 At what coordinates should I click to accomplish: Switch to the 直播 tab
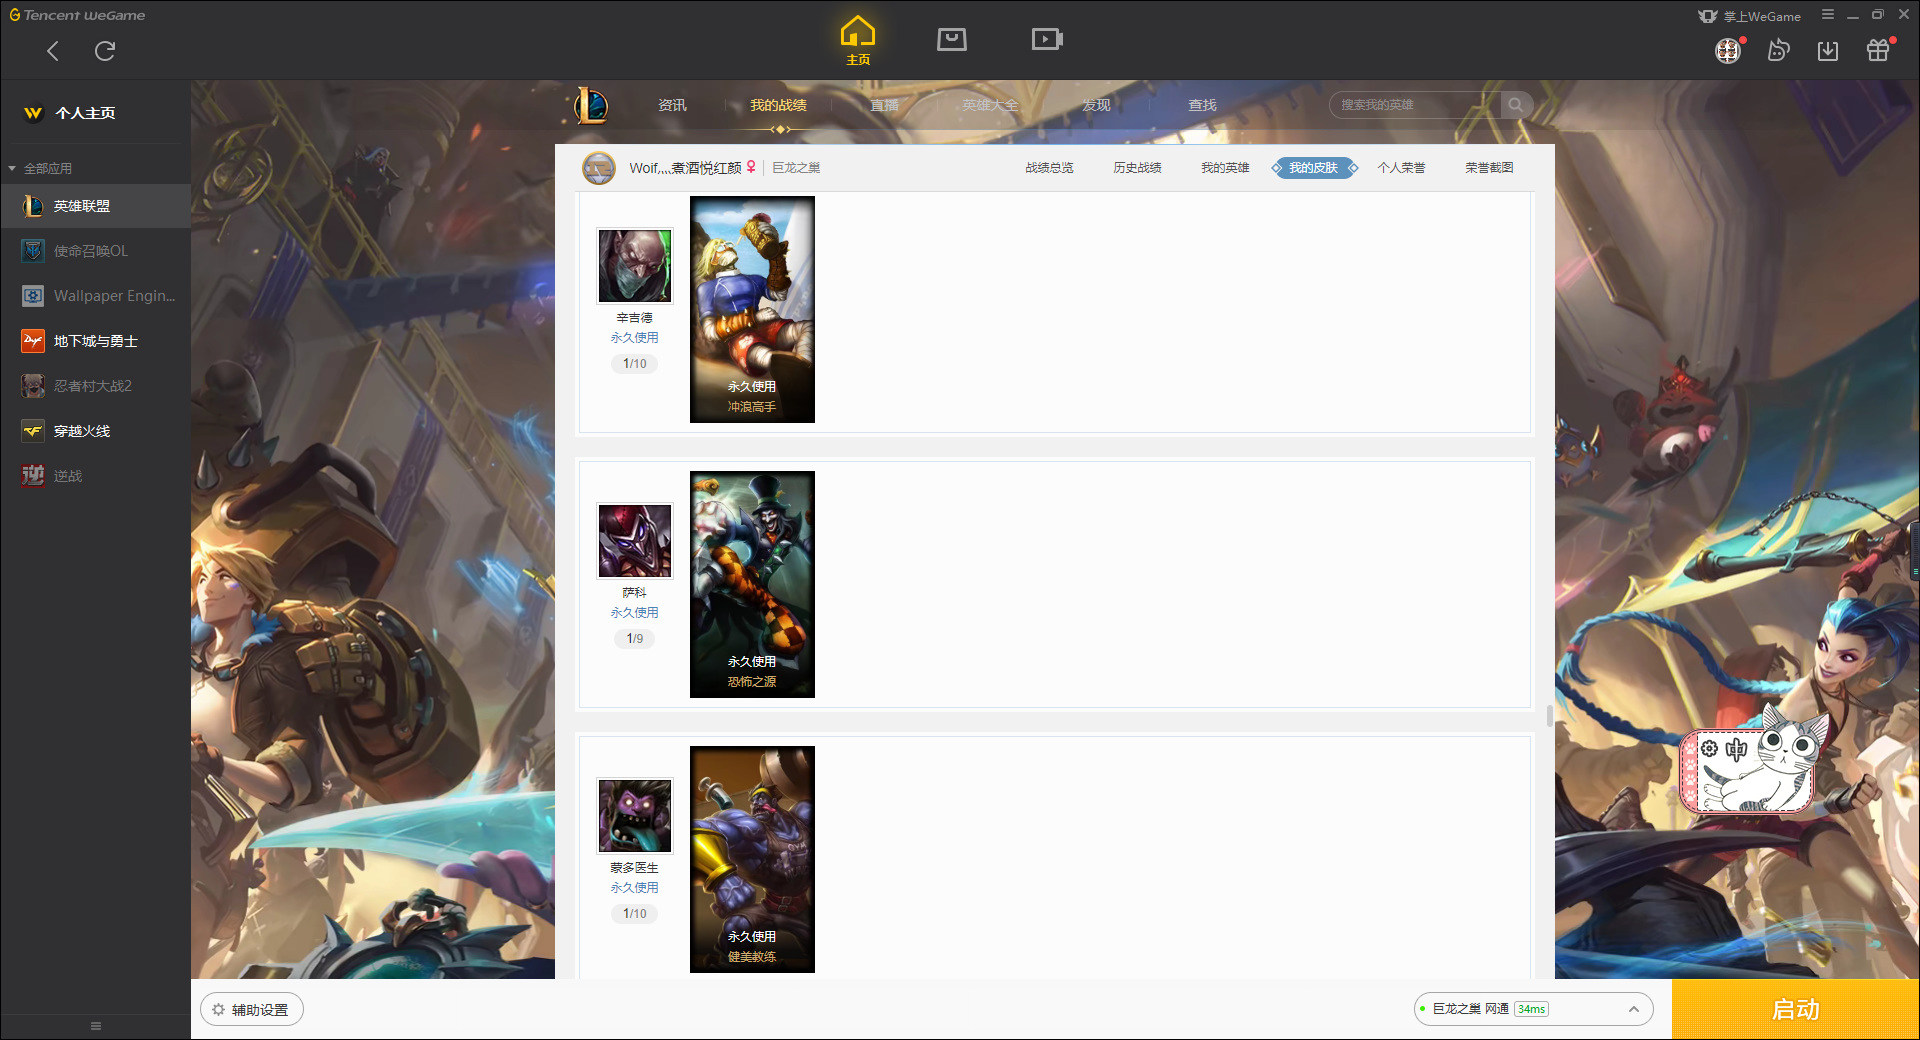click(x=884, y=105)
